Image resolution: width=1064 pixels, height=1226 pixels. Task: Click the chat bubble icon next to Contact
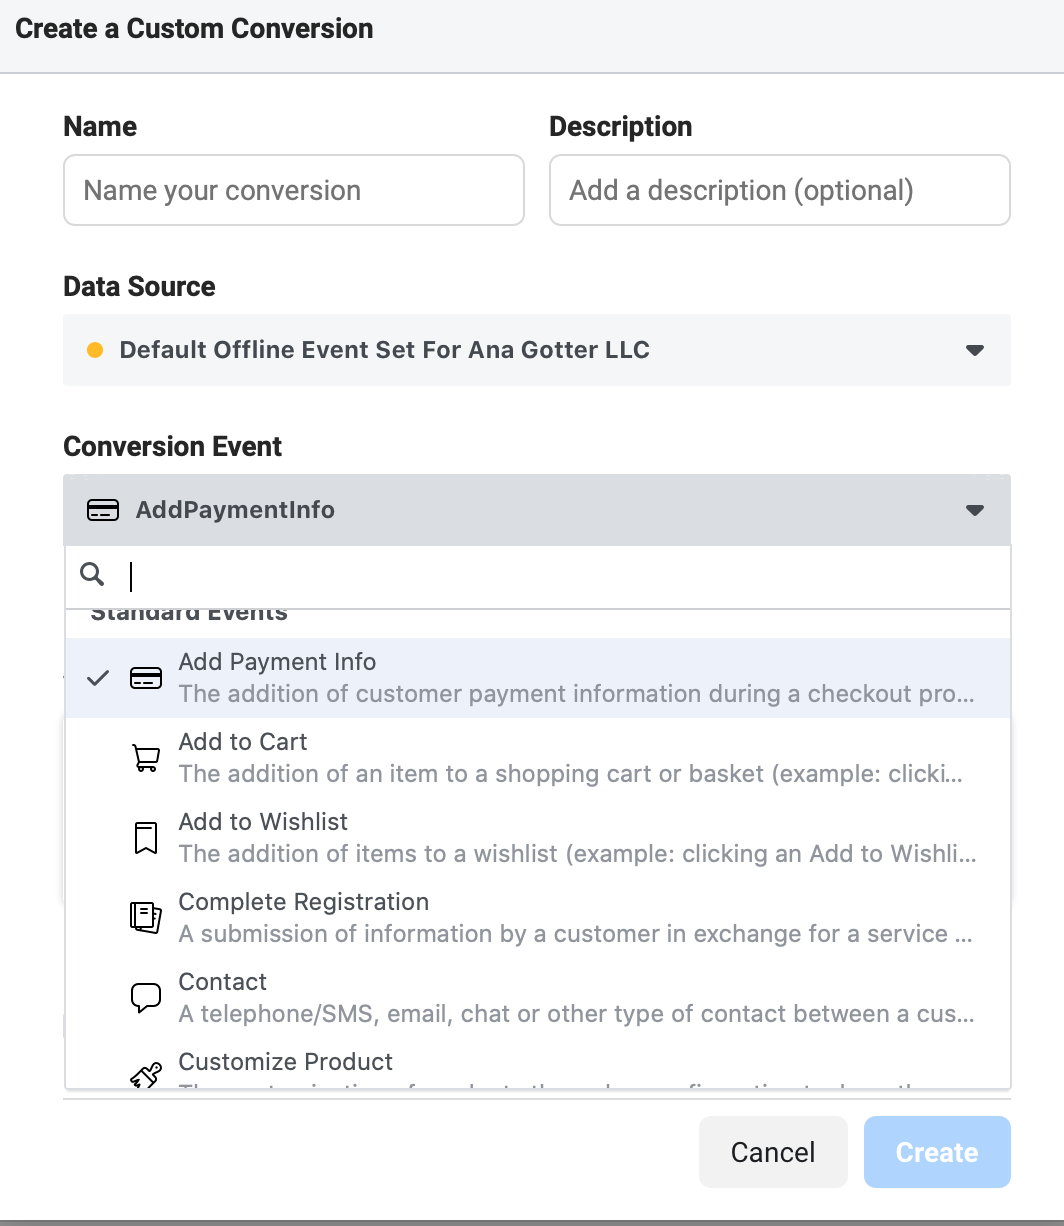tap(145, 996)
